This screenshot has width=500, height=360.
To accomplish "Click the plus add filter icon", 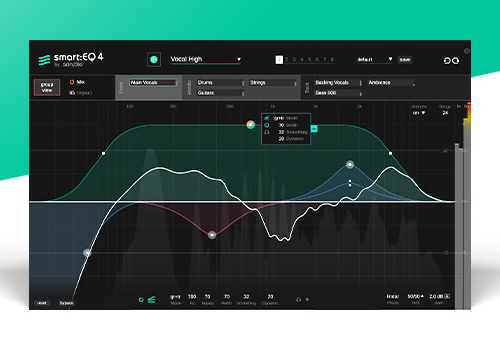I will coord(307,300).
